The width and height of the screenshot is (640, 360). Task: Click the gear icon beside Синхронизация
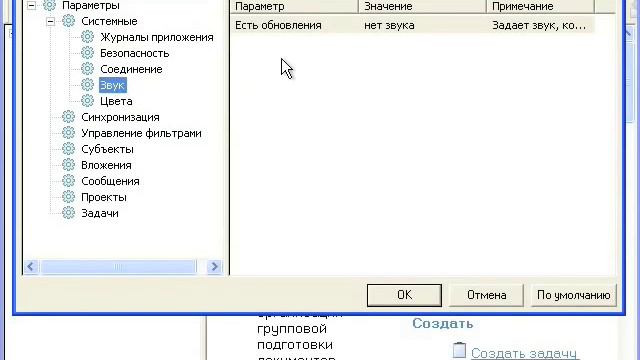(x=68, y=117)
